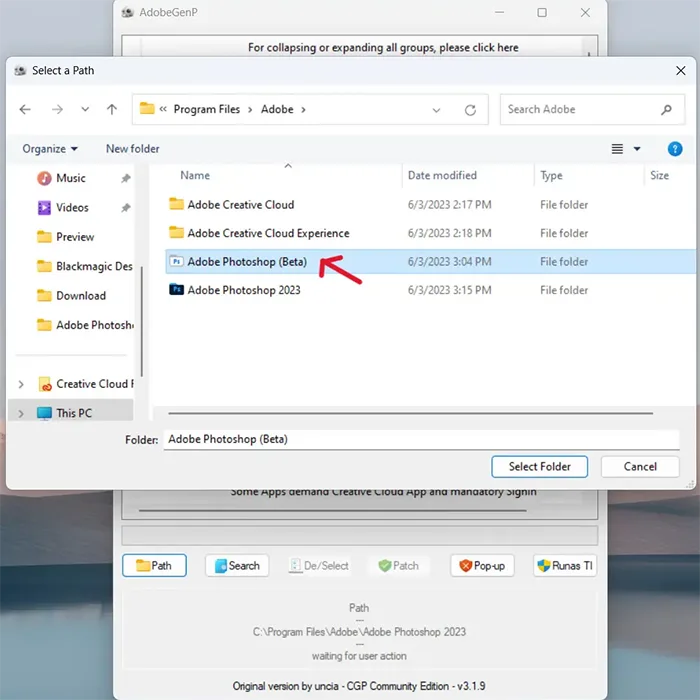Open Download folder in sidebar
Screen dimensions: 700x700
[80, 296]
